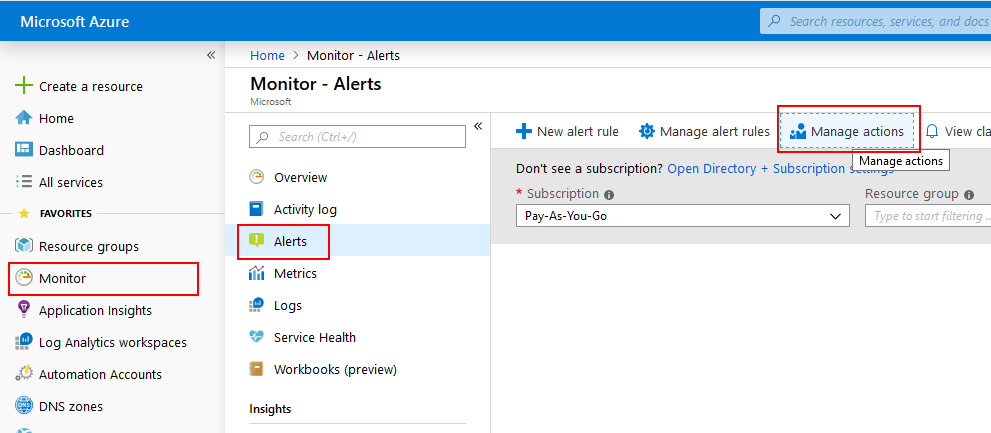991x433 pixels.
Task: Focus the Resource group filter field
Action: [x=928, y=216]
